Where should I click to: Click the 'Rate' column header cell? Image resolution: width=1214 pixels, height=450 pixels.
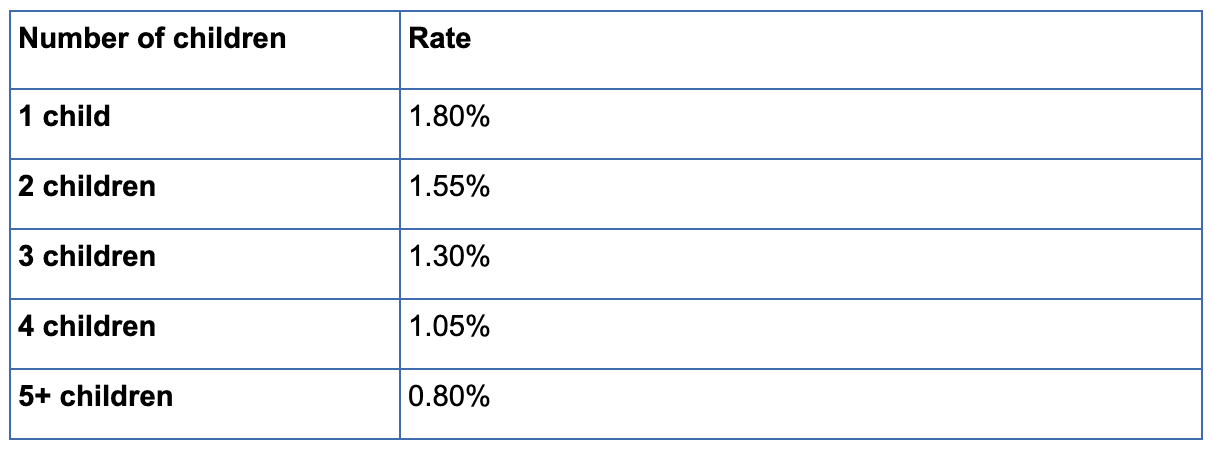(440, 39)
